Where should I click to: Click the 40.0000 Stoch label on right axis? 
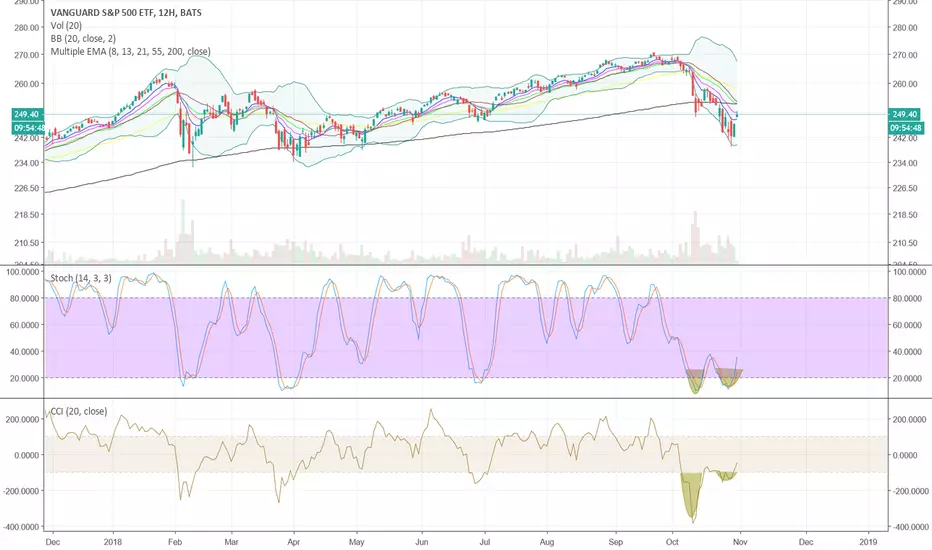coord(909,352)
